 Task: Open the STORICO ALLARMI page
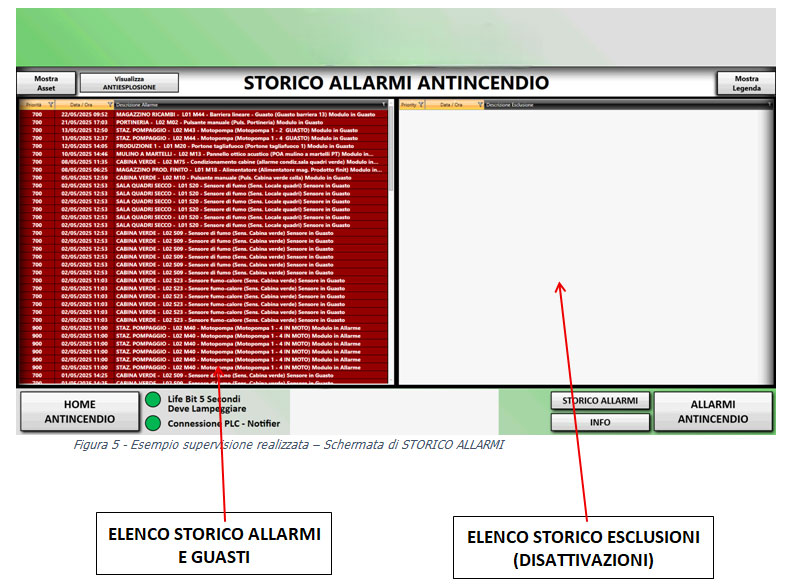(x=600, y=401)
